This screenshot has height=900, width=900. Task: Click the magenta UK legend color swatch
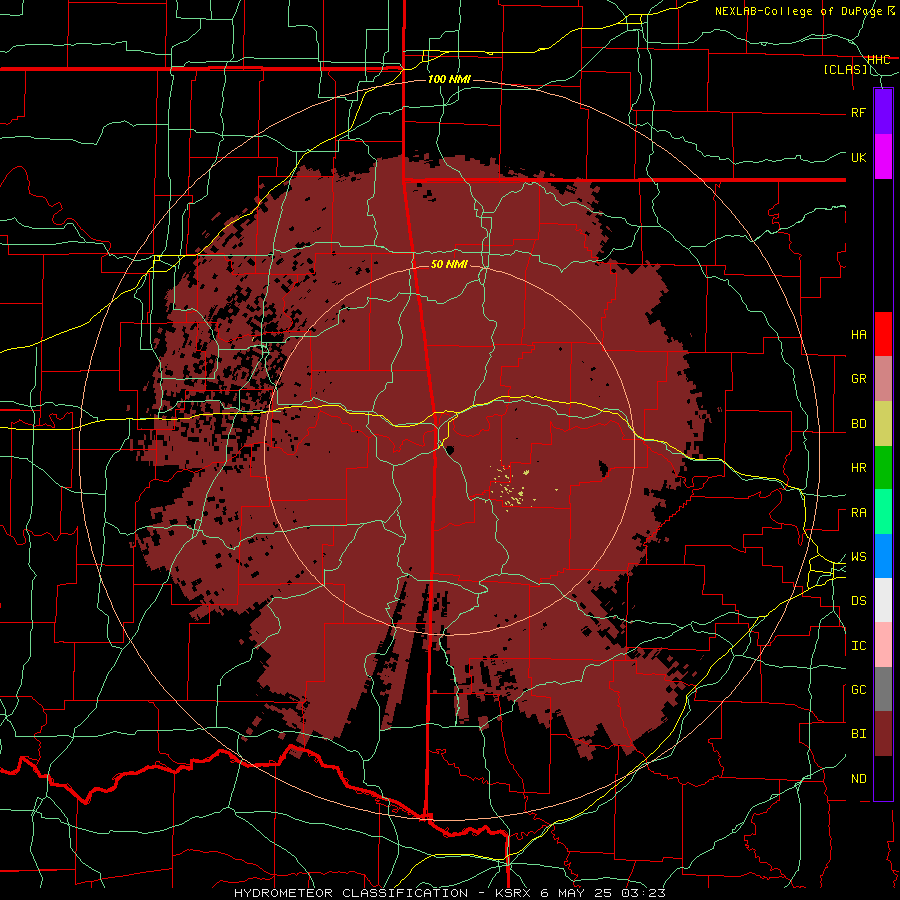883,156
